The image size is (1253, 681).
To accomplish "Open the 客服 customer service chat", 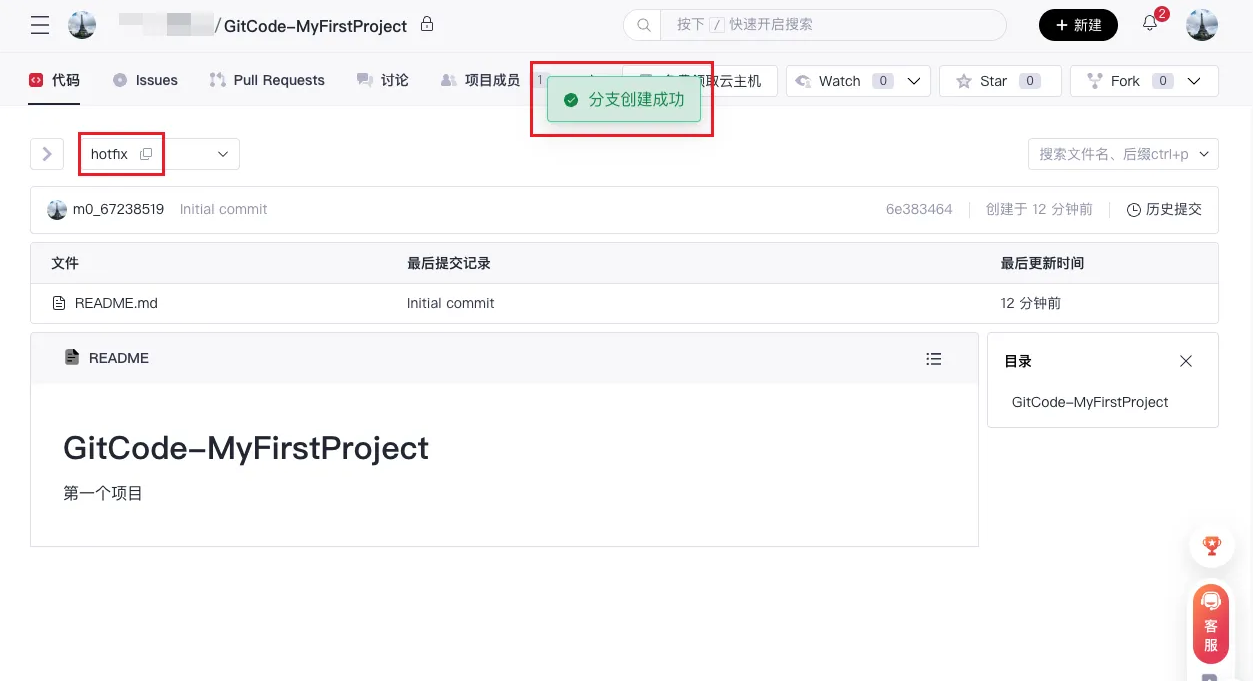I will [x=1210, y=625].
